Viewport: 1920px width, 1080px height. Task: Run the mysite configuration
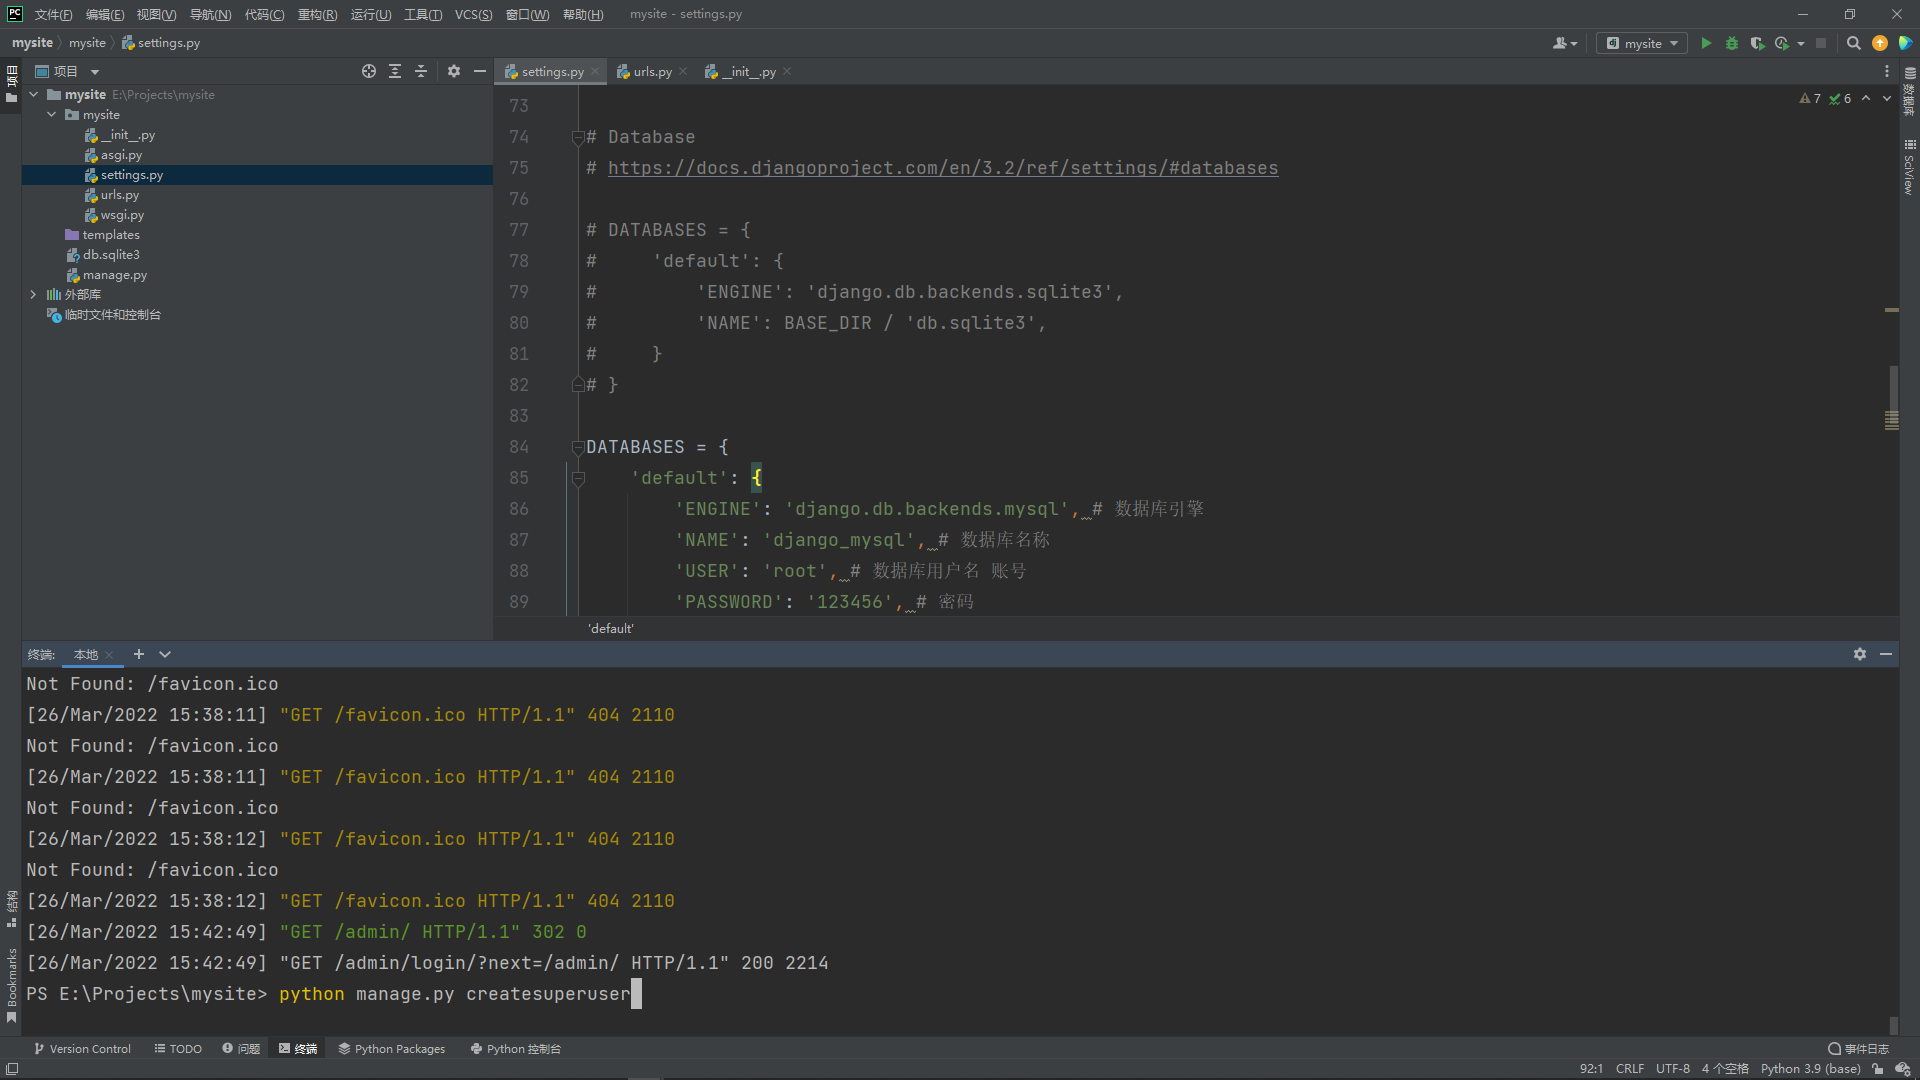coord(1706,43)
